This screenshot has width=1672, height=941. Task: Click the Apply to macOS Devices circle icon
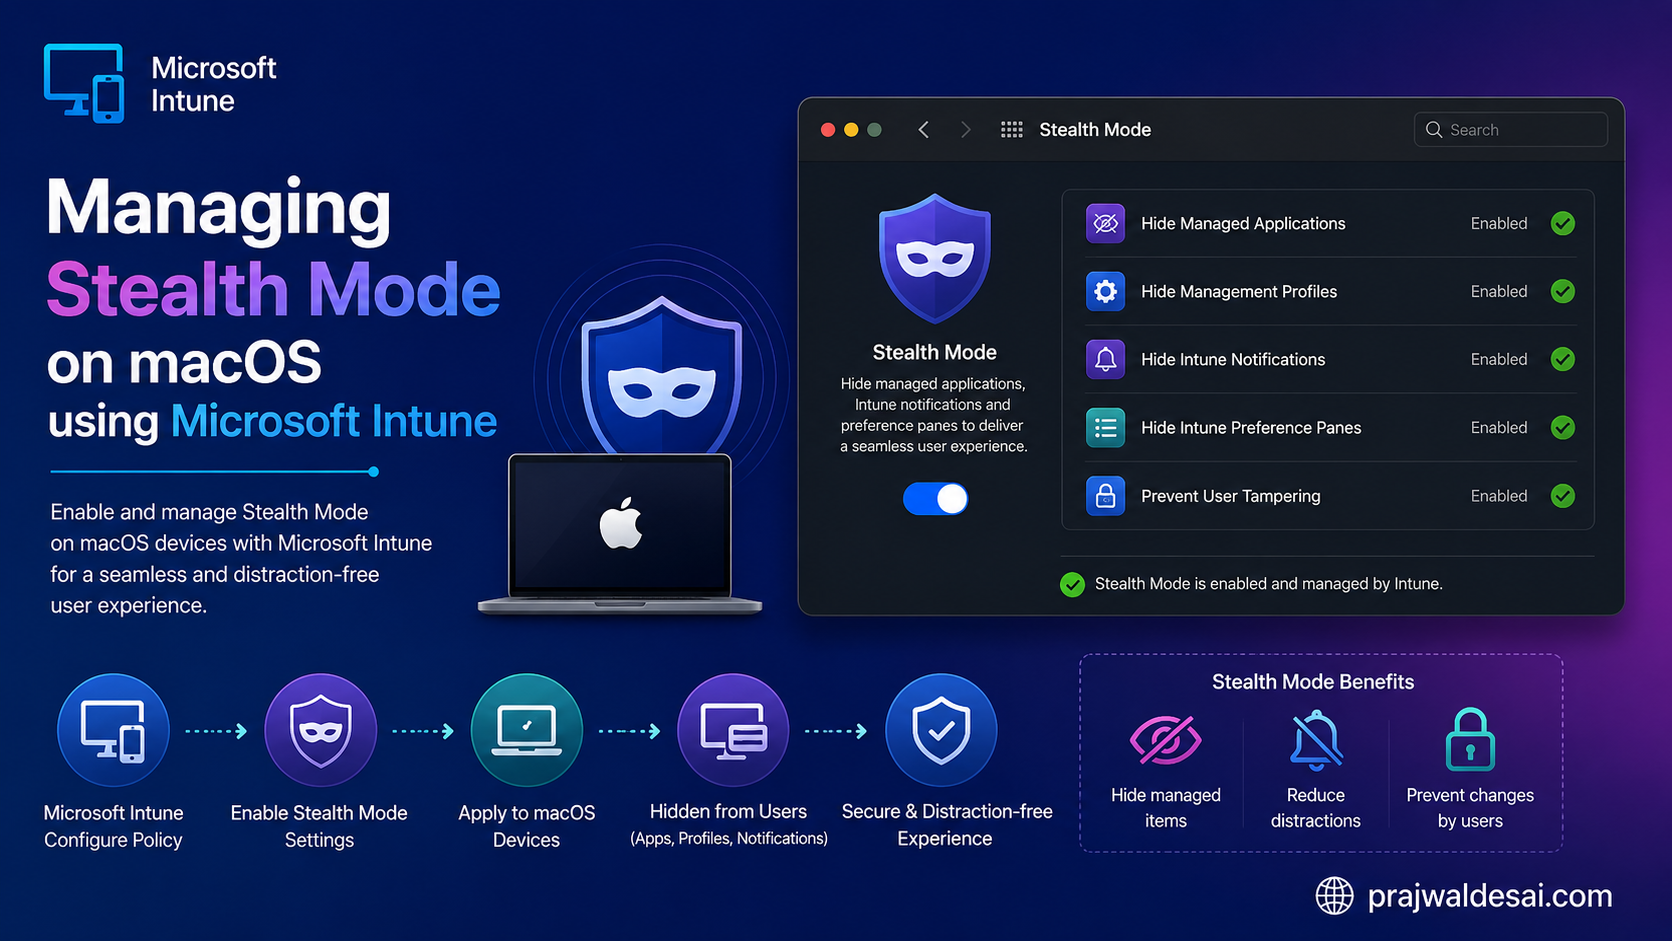(x=526, y=730)
